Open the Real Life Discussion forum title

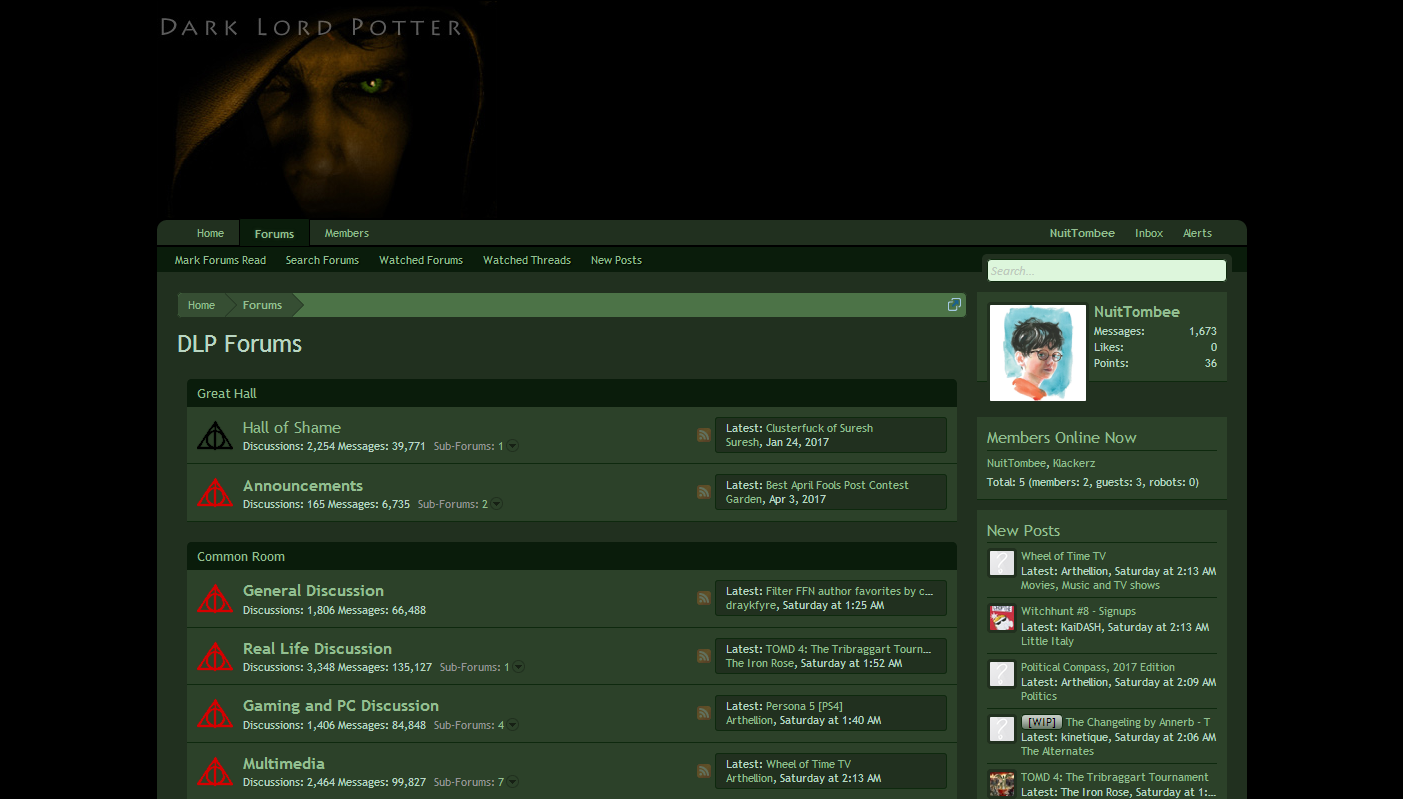[x=317, y=648]
